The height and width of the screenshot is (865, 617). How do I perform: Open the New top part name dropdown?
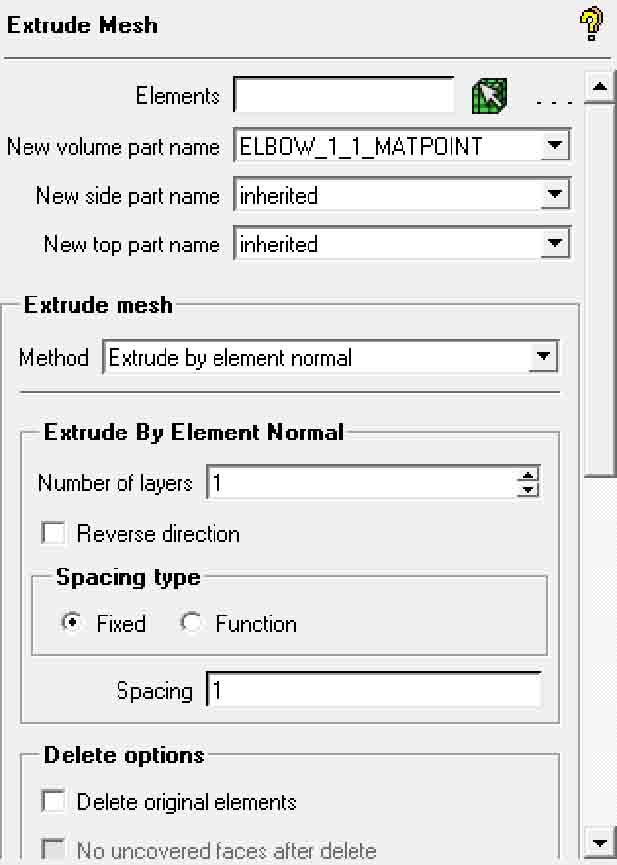pyautogui.click(x=555, y=243)
